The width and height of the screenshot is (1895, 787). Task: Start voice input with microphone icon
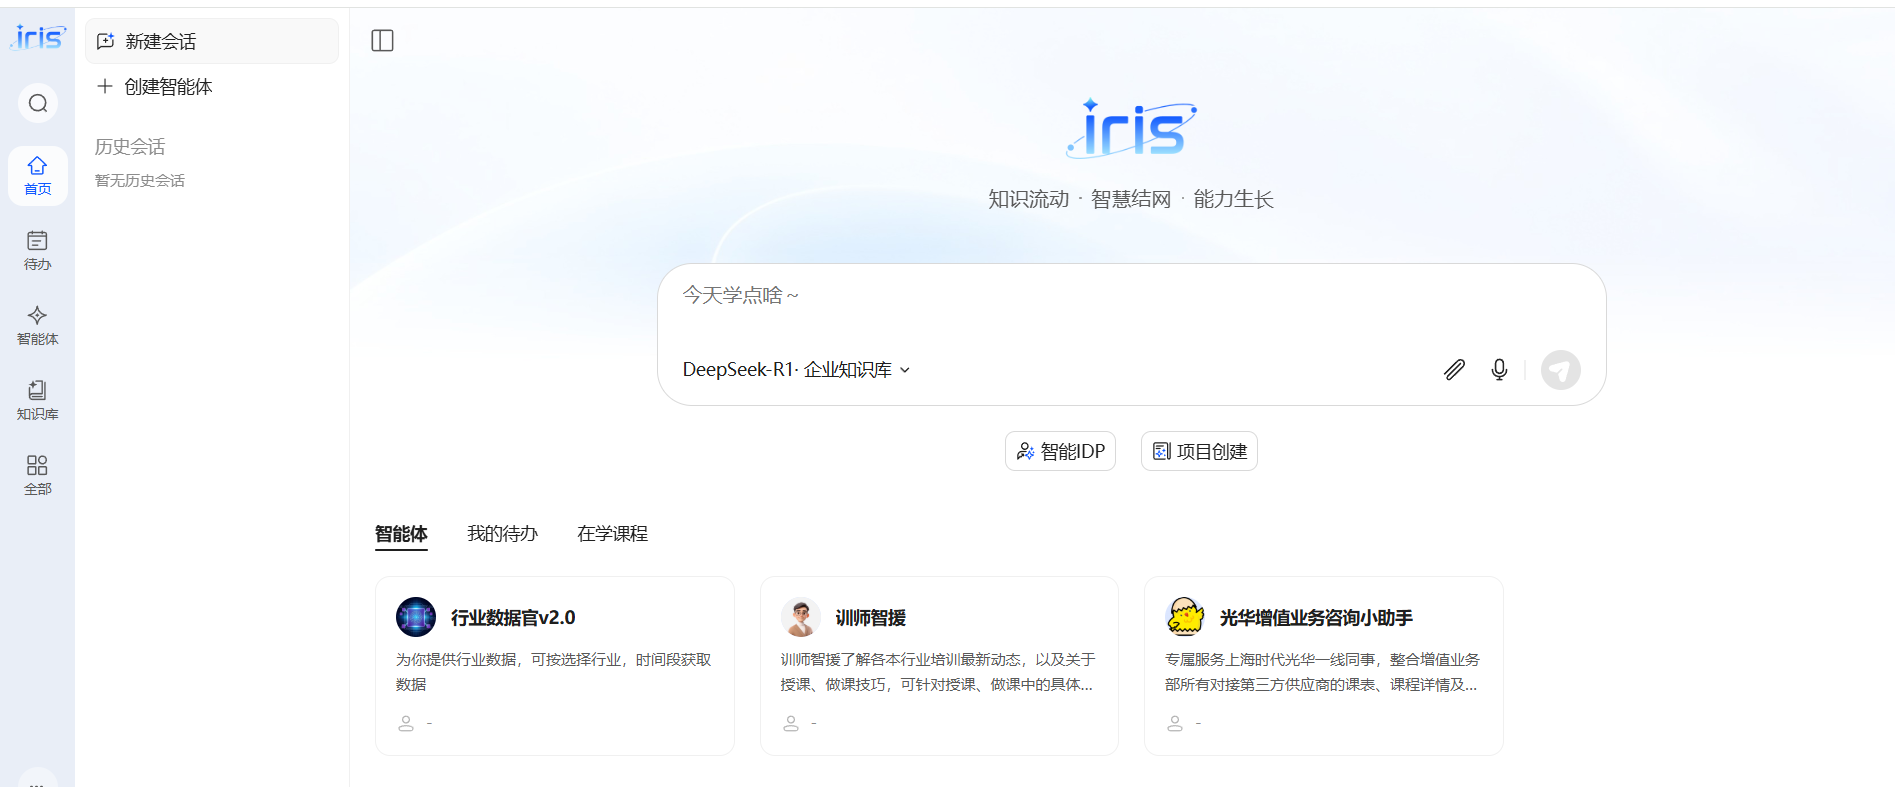[x=1499, y=370]
